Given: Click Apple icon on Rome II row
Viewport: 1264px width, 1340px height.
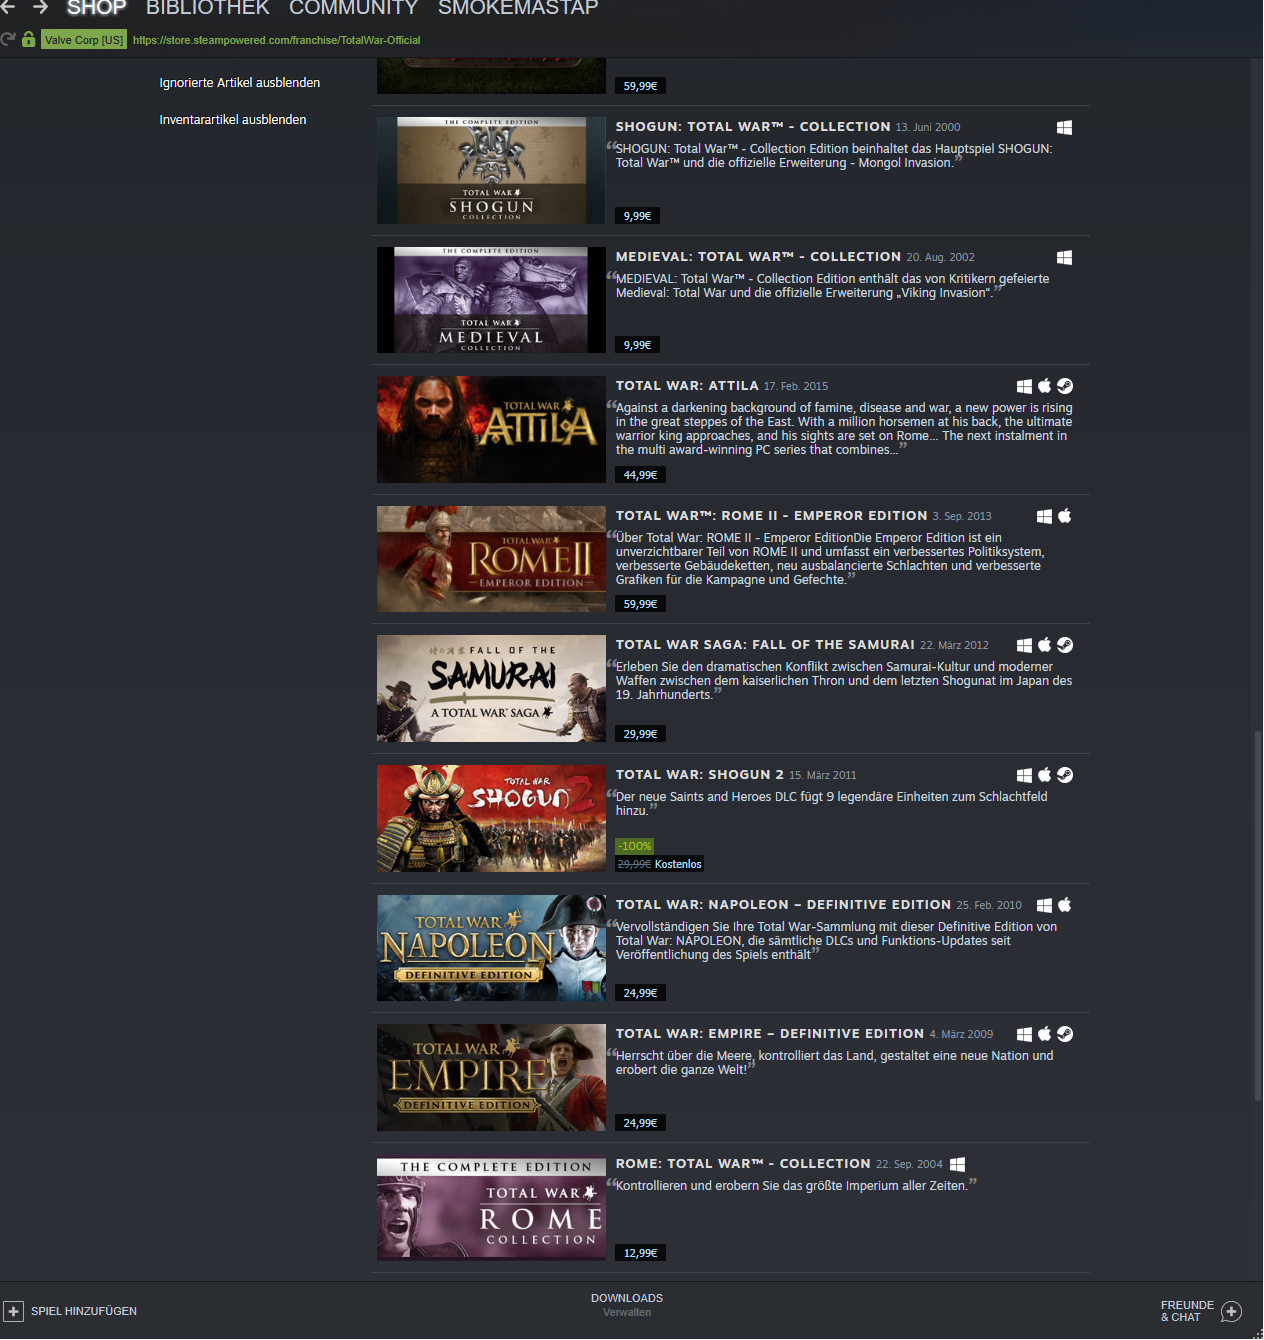Looking at the screenshot, I should 1064,515.
